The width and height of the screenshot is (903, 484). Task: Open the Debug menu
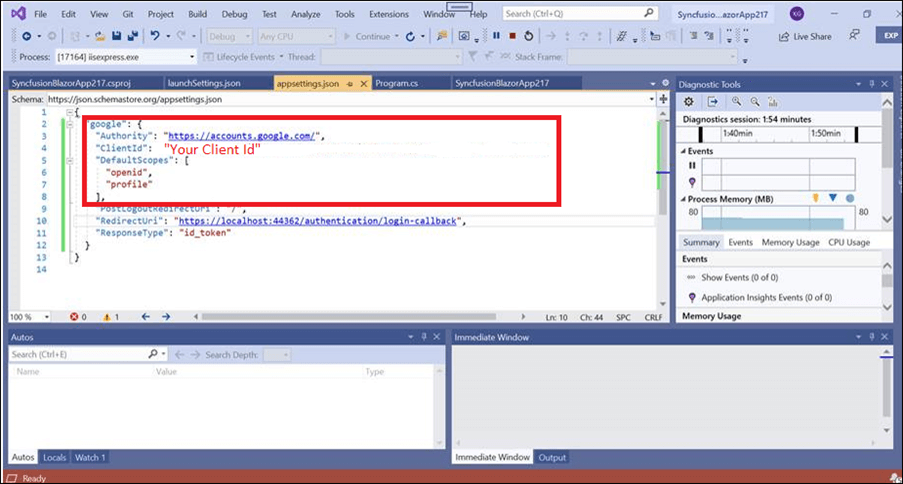coord(234,15)
